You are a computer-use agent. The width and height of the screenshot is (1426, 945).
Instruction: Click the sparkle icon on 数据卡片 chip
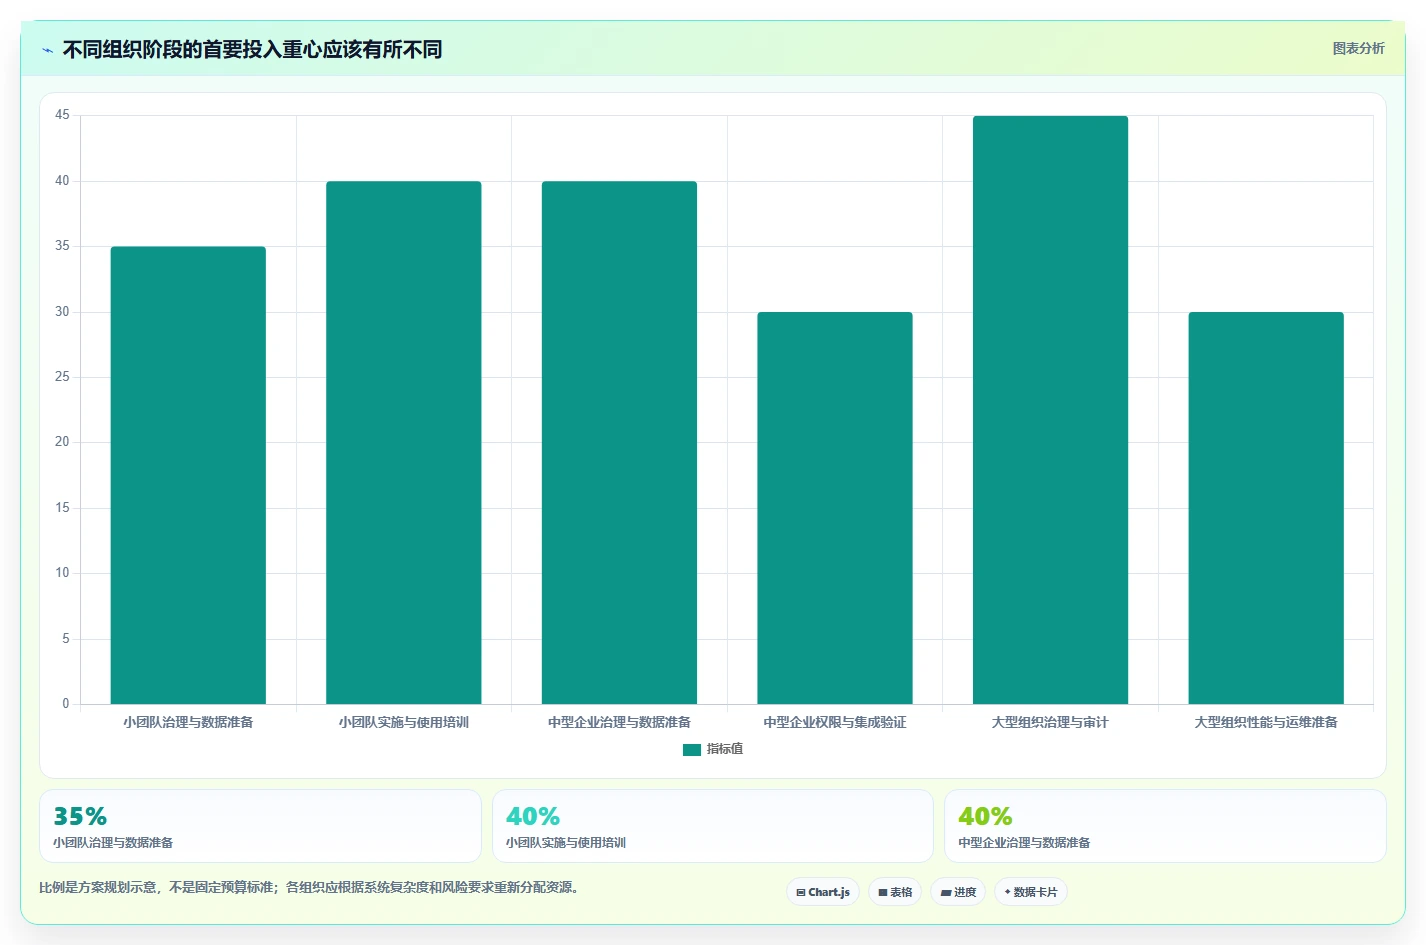1007,892
